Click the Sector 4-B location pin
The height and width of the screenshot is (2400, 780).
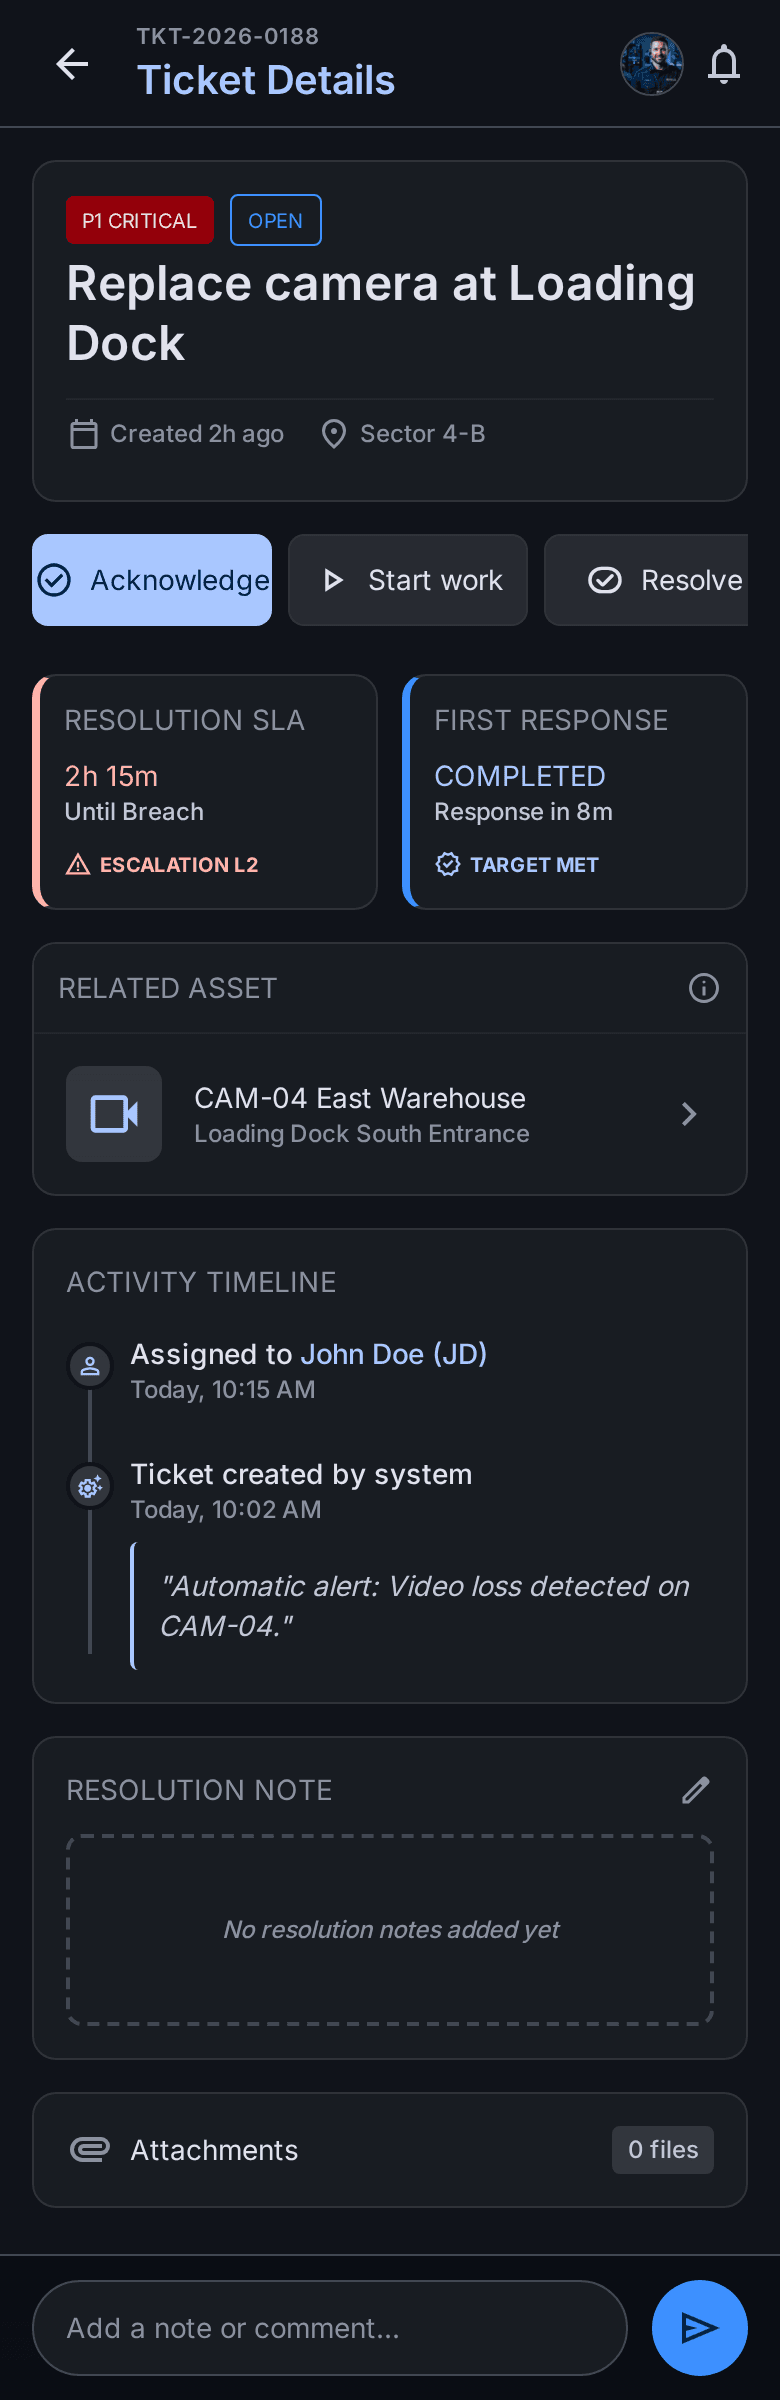pos(334,434)
